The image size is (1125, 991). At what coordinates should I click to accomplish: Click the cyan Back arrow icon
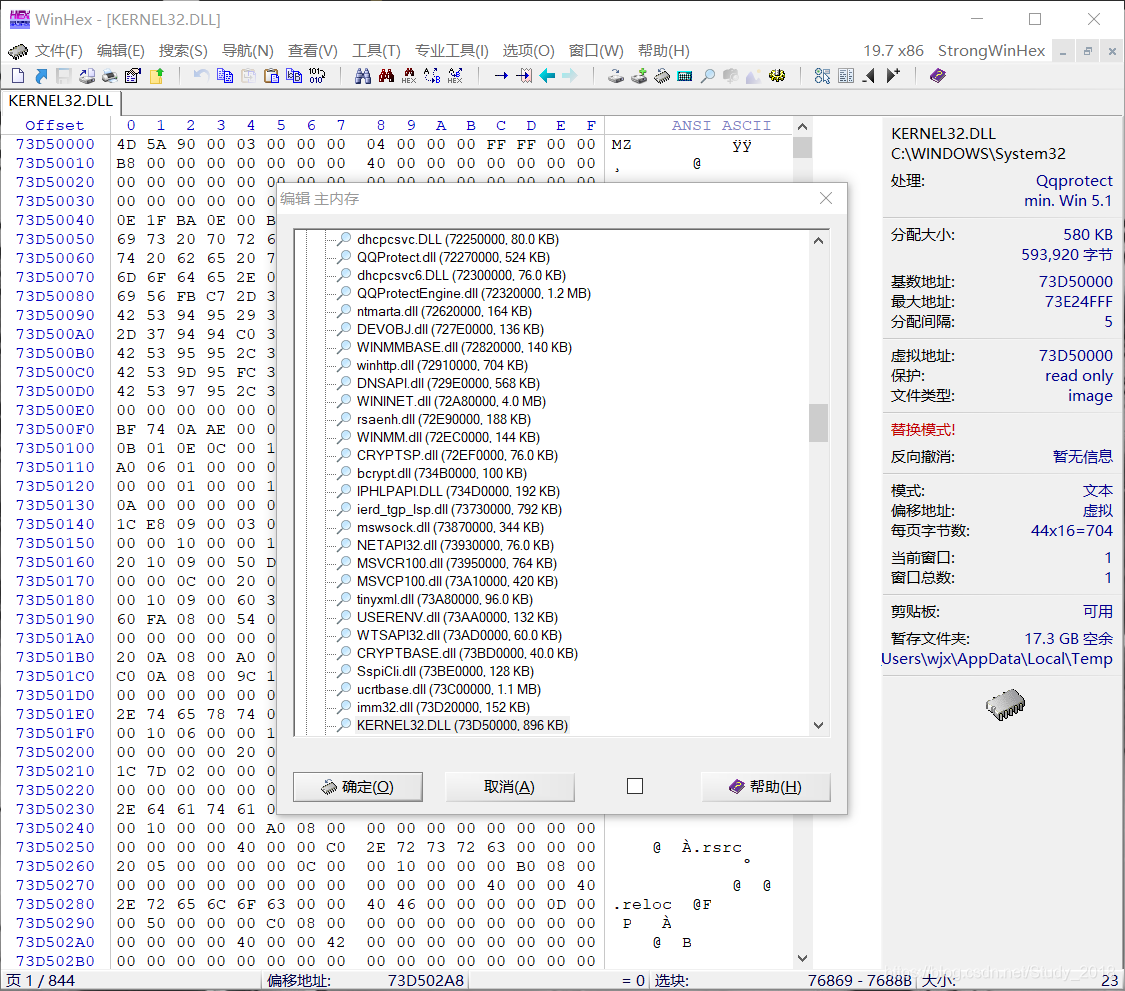point(547,75)
